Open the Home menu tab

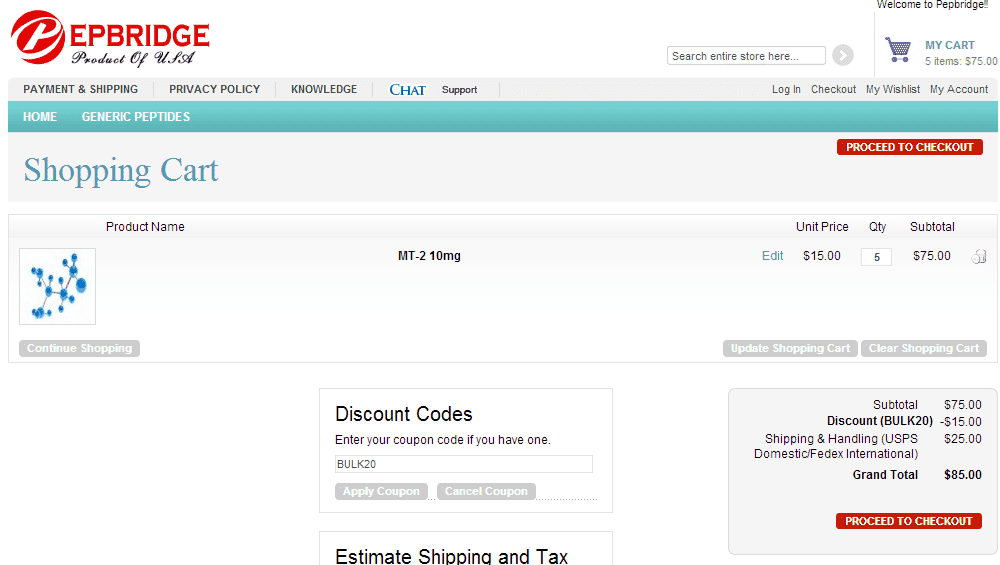[40, 117]
